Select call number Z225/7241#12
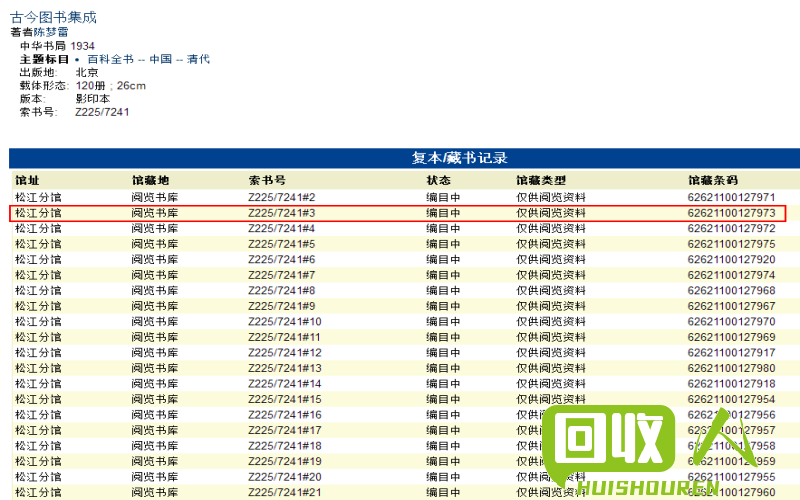The height and width of the screenshot is (500, 800). (x=285, y=353)
